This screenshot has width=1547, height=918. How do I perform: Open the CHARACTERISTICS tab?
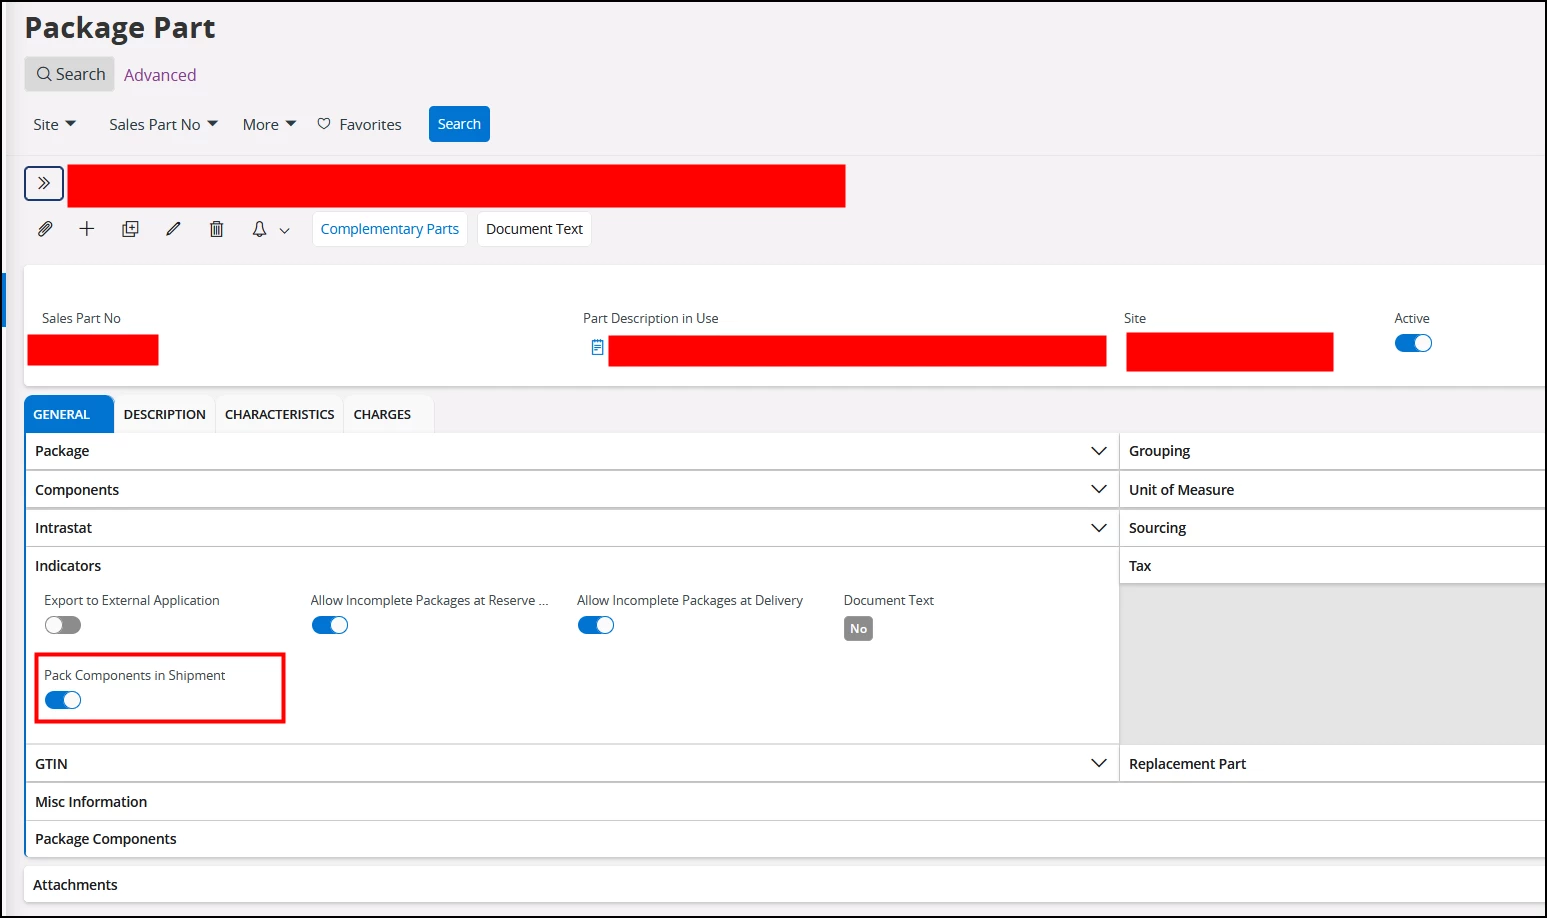pos(280,414)
